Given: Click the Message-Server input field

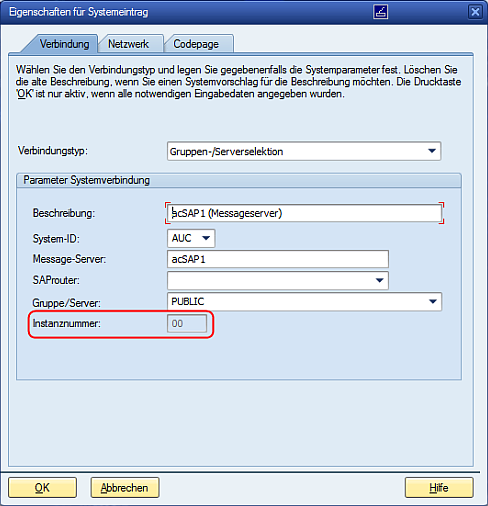Looking at the screenshot, I should 278,259.
